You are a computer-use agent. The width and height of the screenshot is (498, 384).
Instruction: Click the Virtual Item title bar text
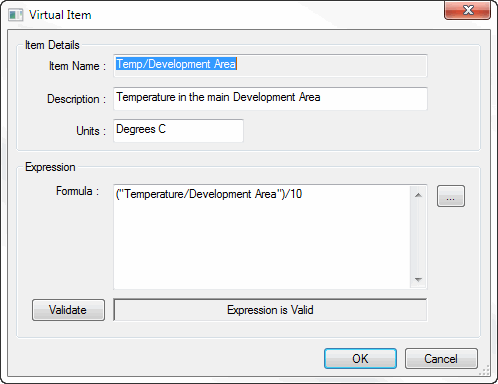pyautogui.click(x=60, y=15)
